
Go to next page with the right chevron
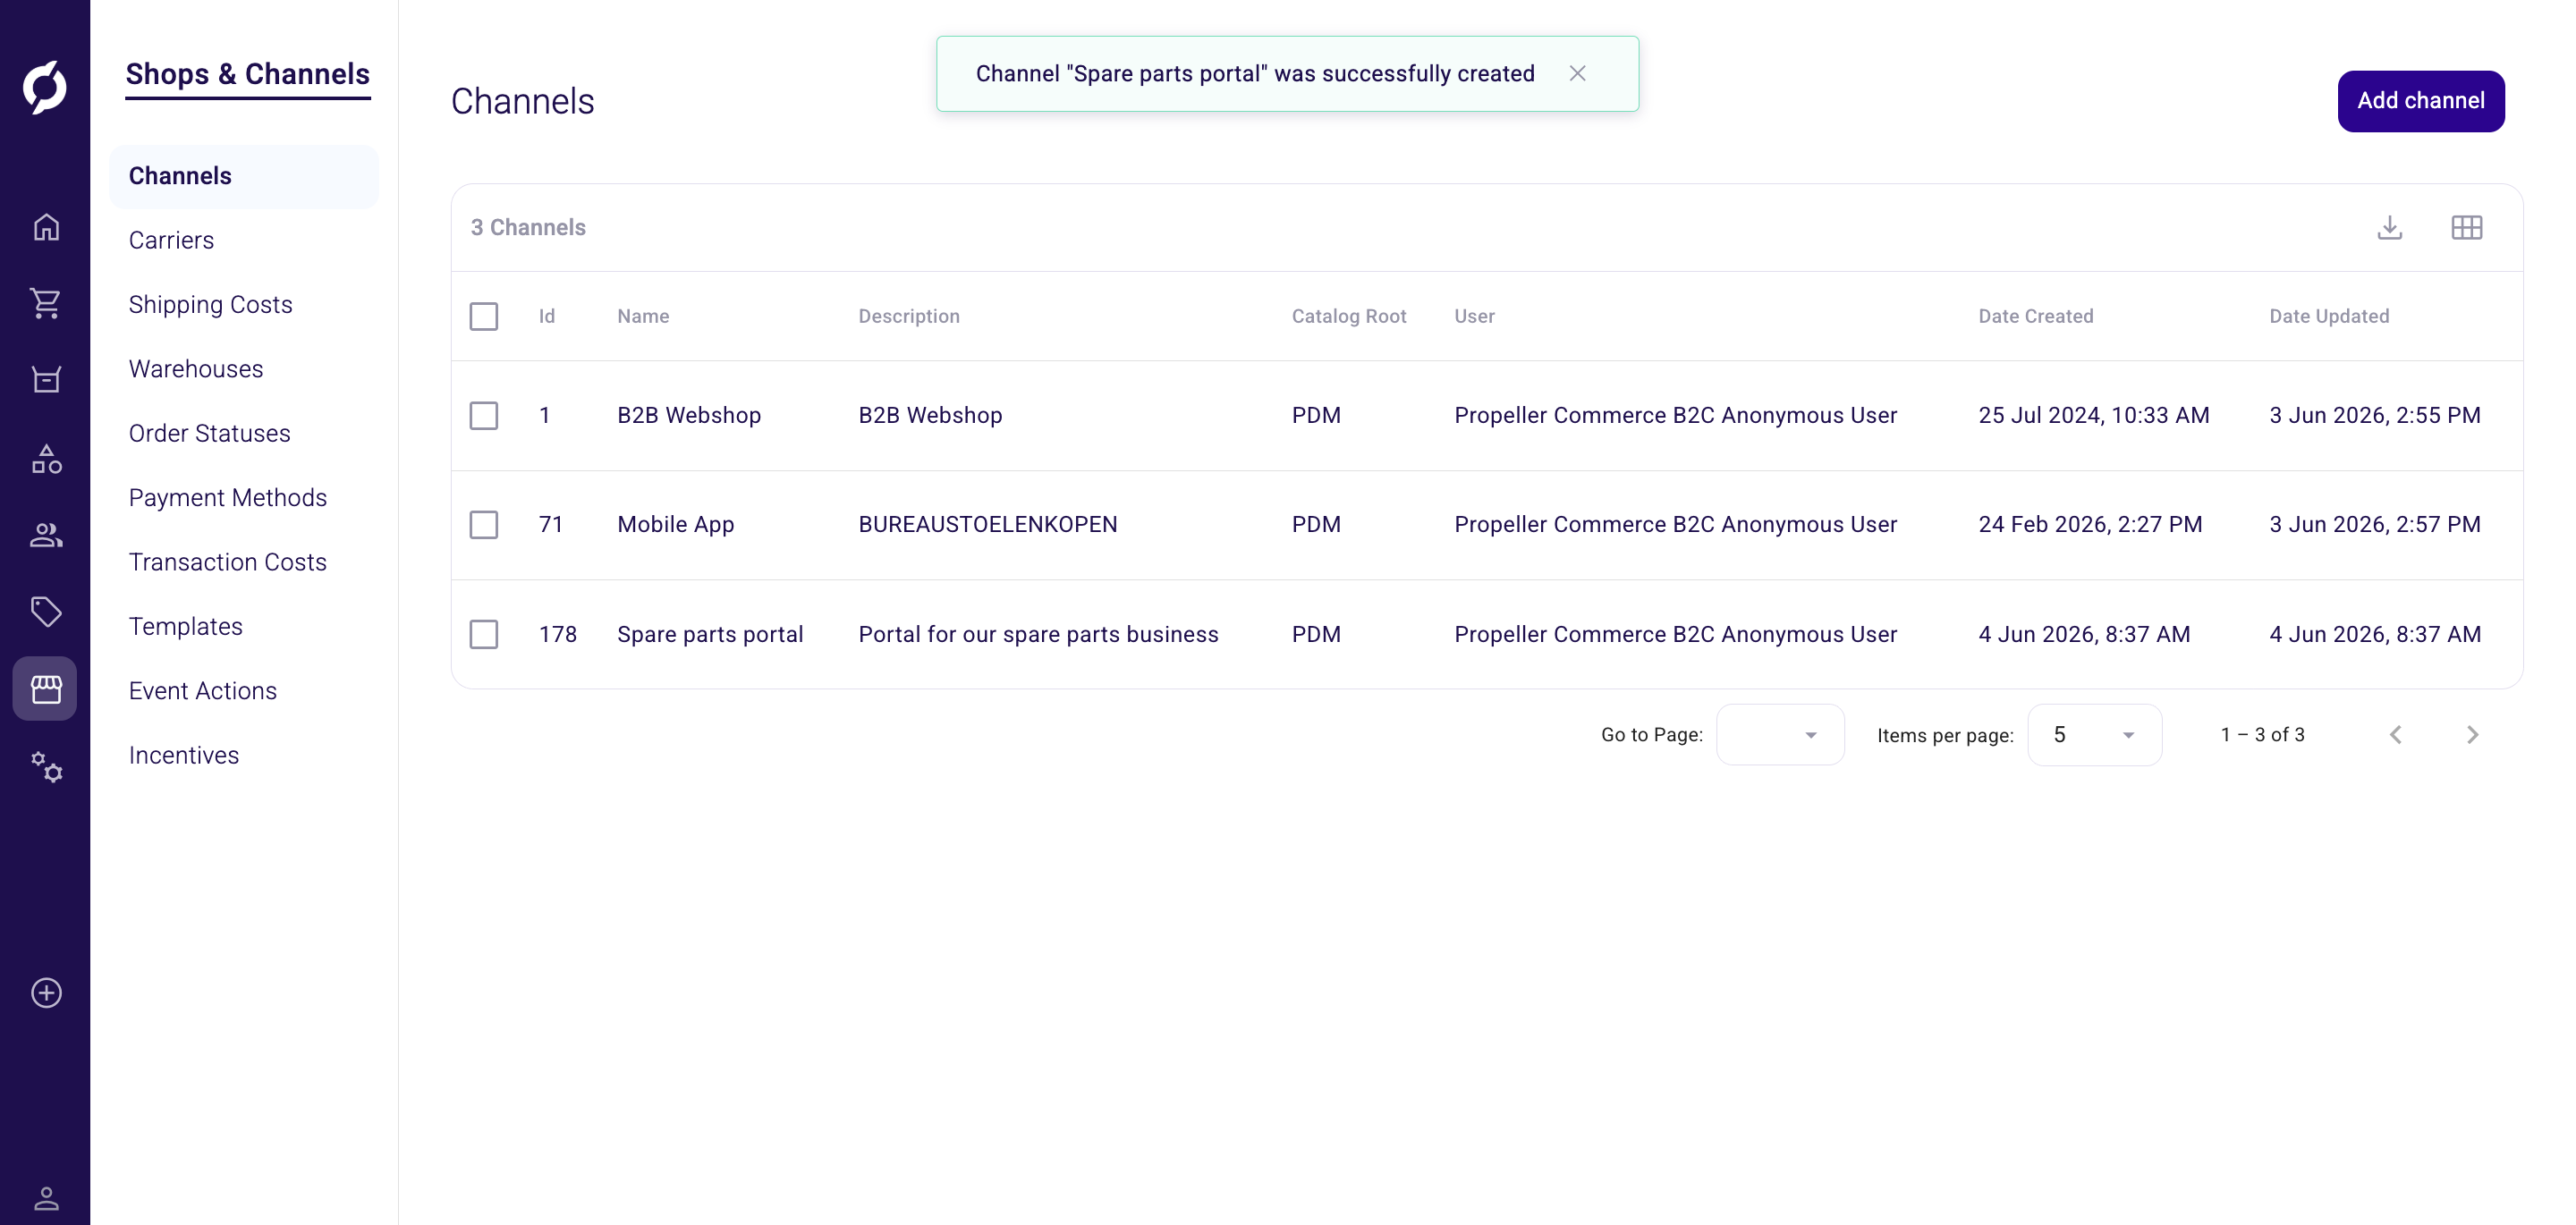click(x=2472, y=735)
